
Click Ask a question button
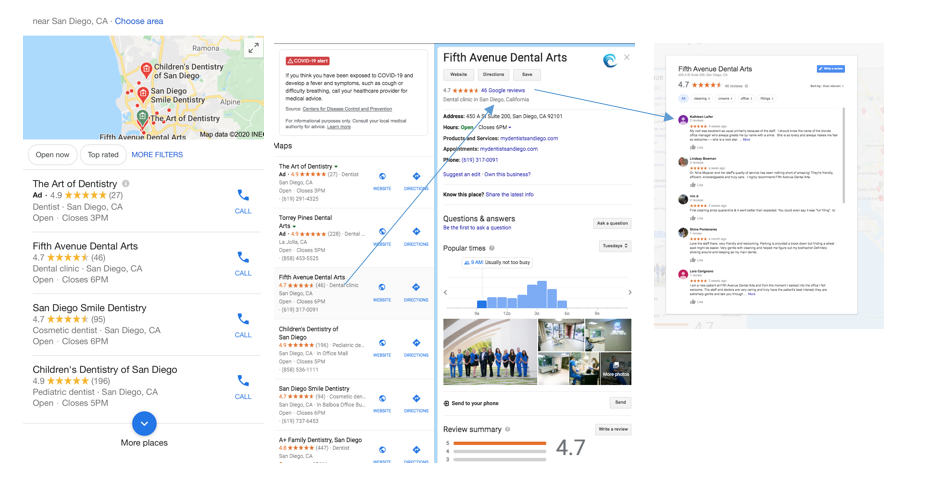tap(612, 224)
